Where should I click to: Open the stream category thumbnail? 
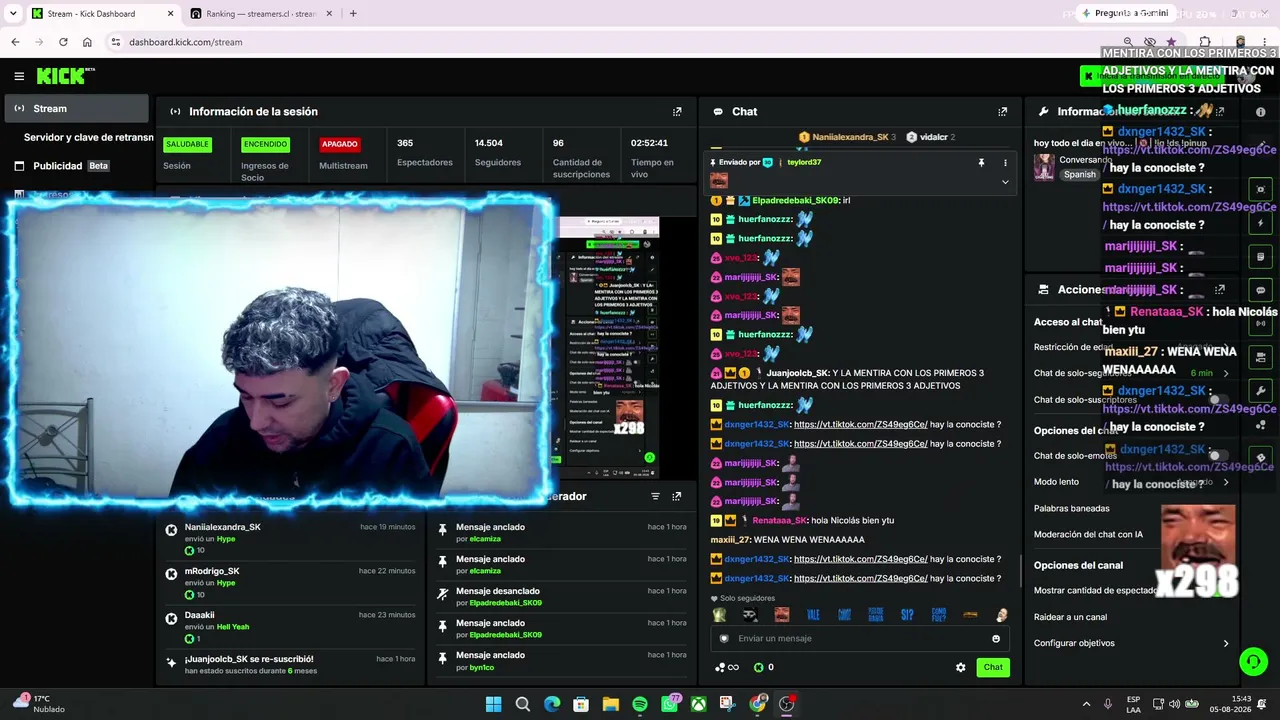pos(1044,167)
